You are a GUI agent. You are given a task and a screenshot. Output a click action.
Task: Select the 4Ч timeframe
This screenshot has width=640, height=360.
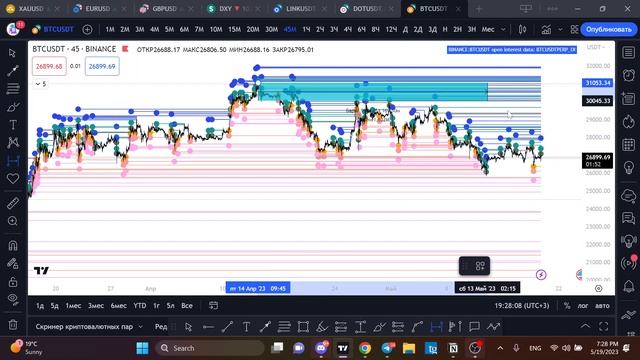pyautogui.click(x=348, y=29)
